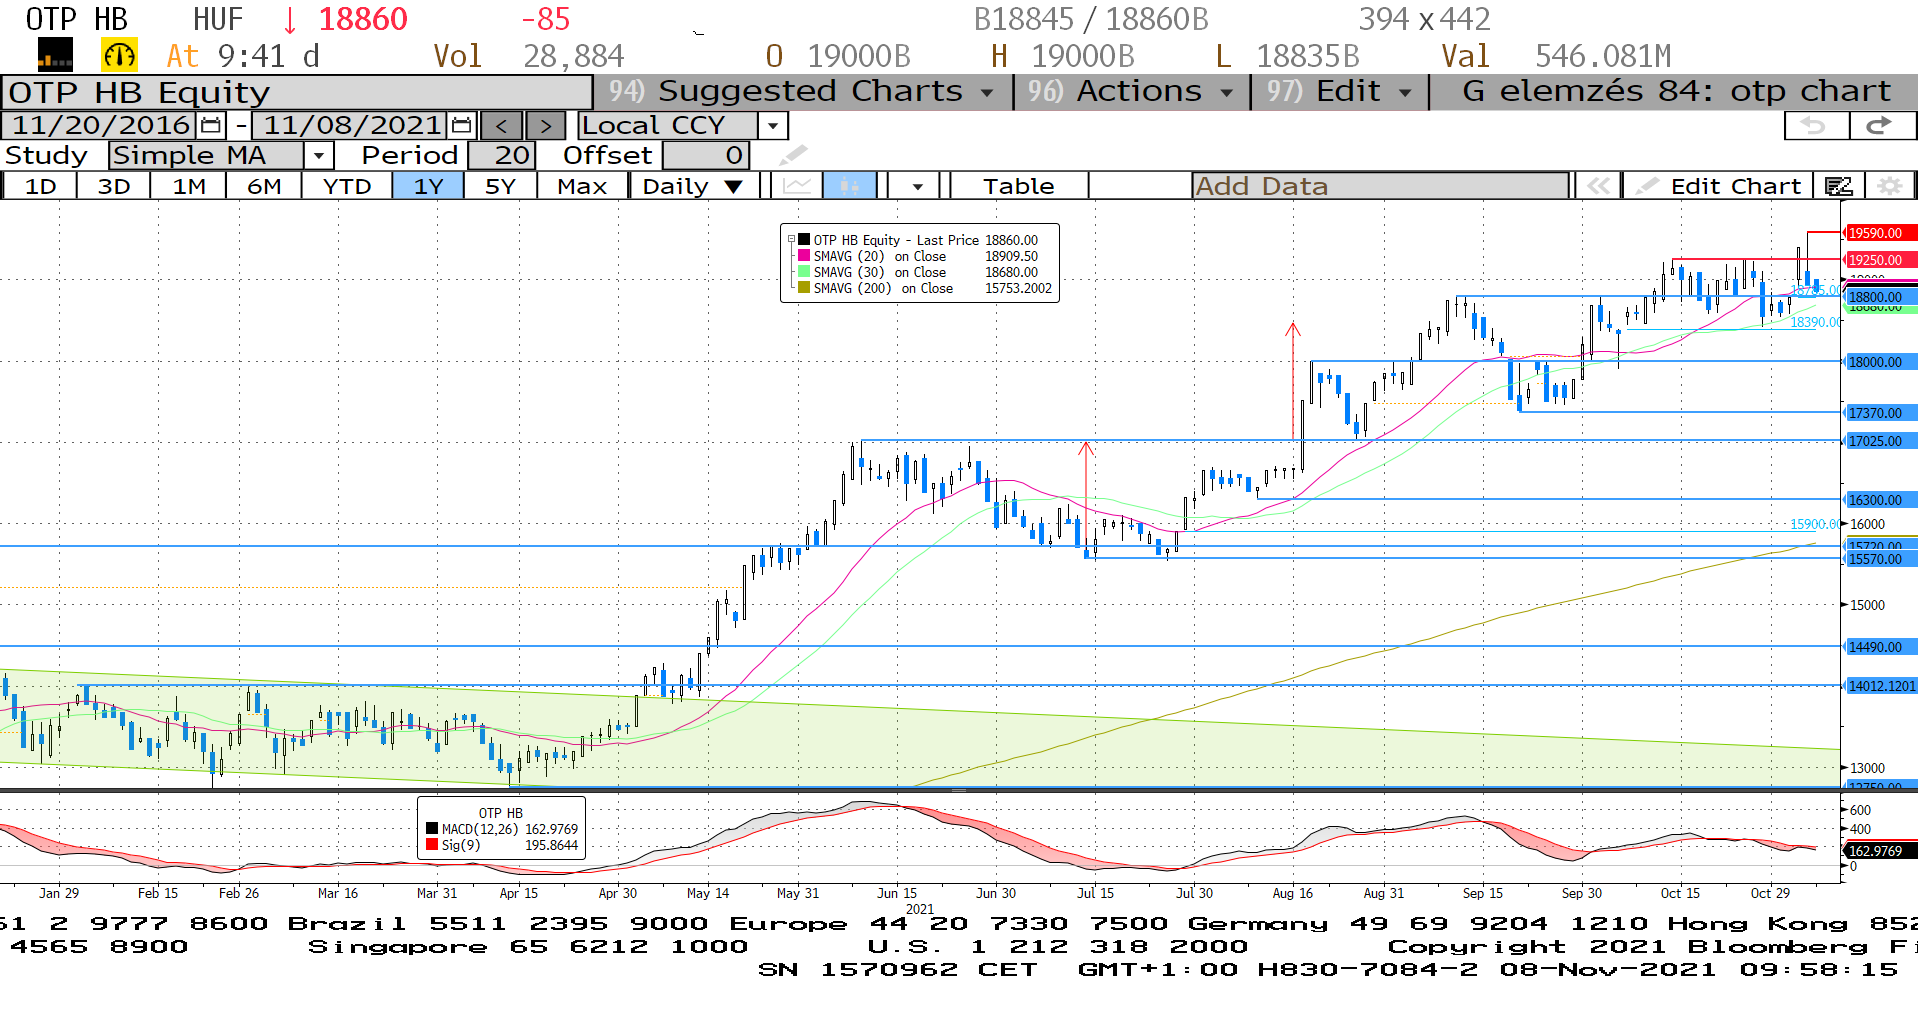Click the 17025.00 price level label
1918x1025 pixels.
coord(1880,441)
